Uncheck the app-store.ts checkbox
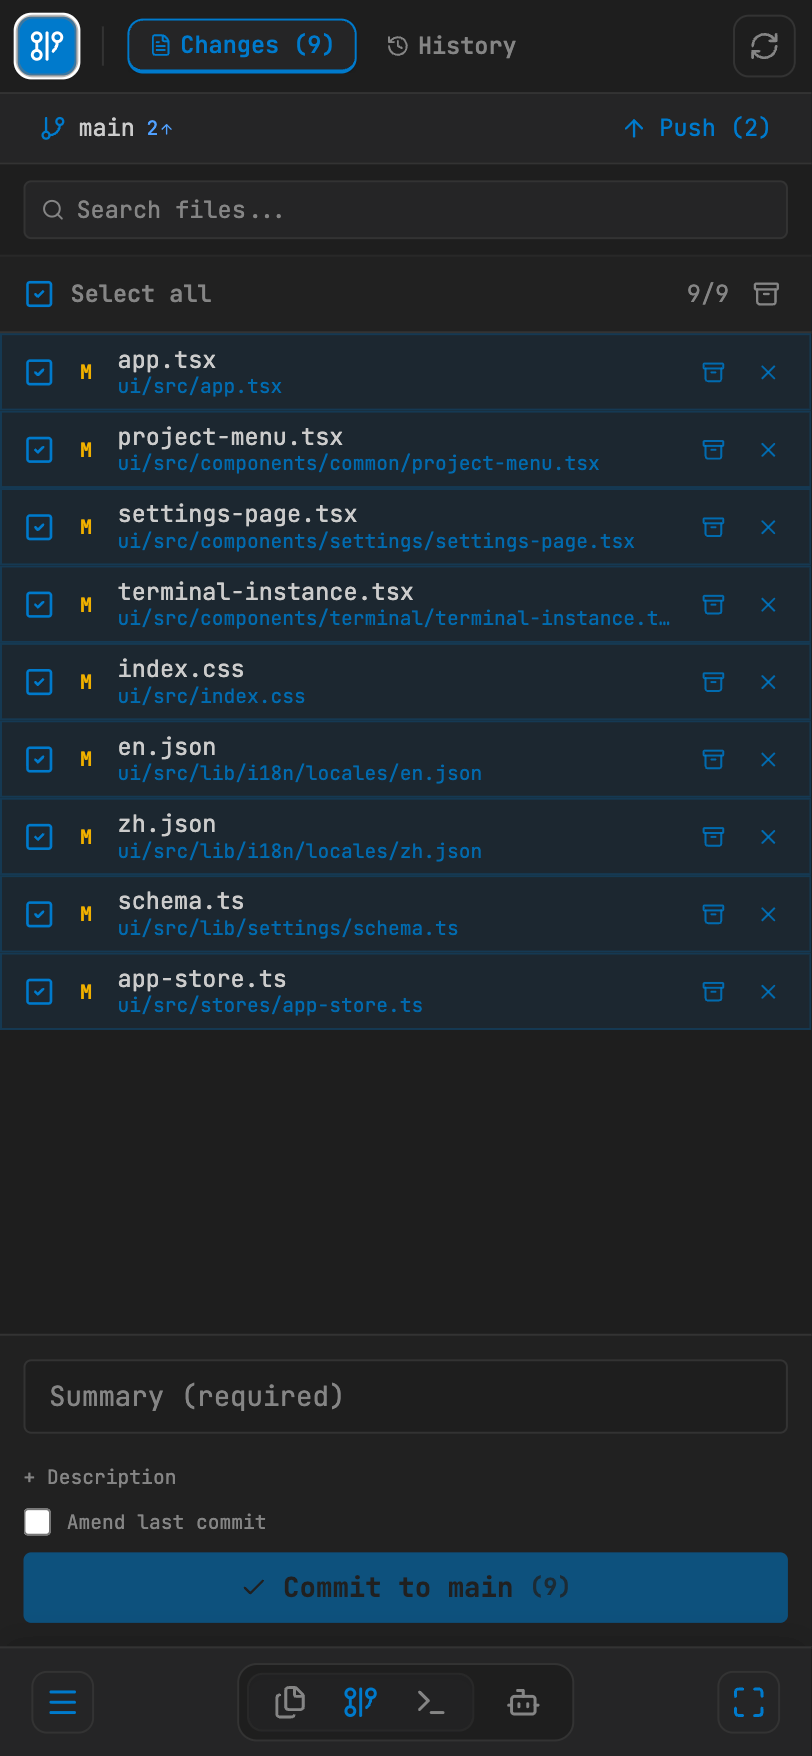The image size is (812, 1756). pos(39,992)
